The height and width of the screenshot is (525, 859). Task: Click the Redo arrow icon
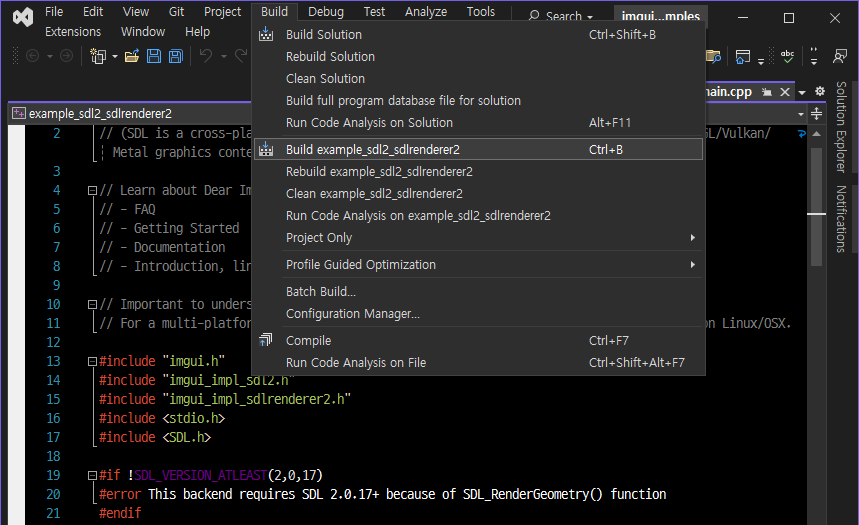(x=241, y=56)
